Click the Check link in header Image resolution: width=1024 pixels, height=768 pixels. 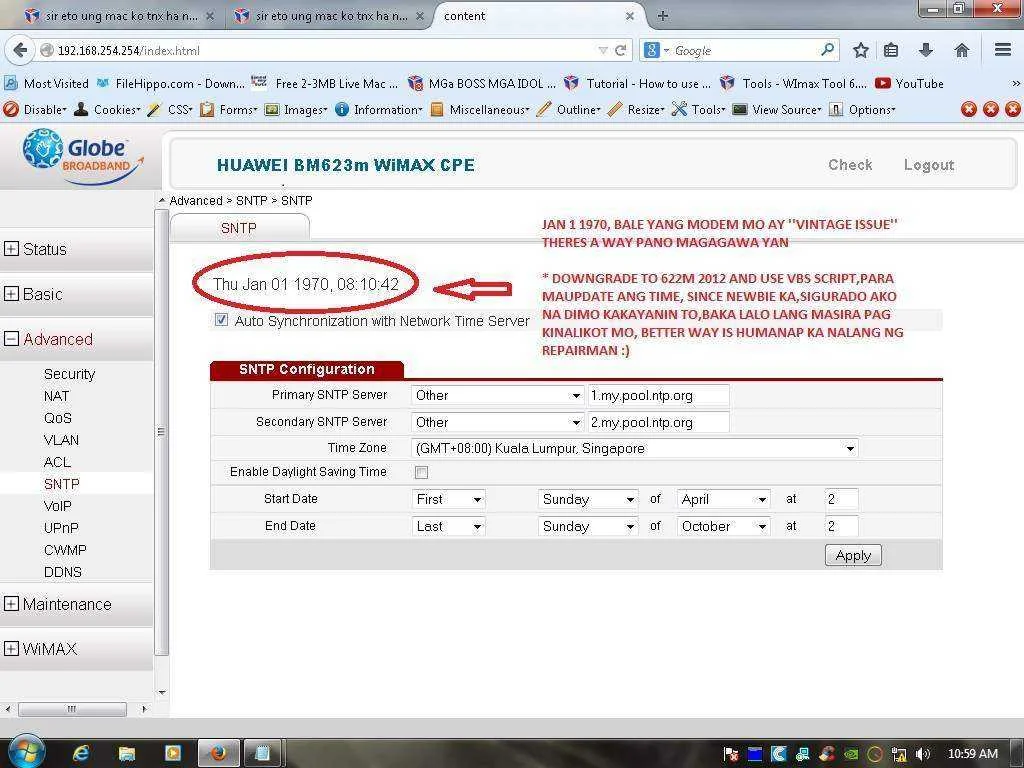(x=850, y=165)
